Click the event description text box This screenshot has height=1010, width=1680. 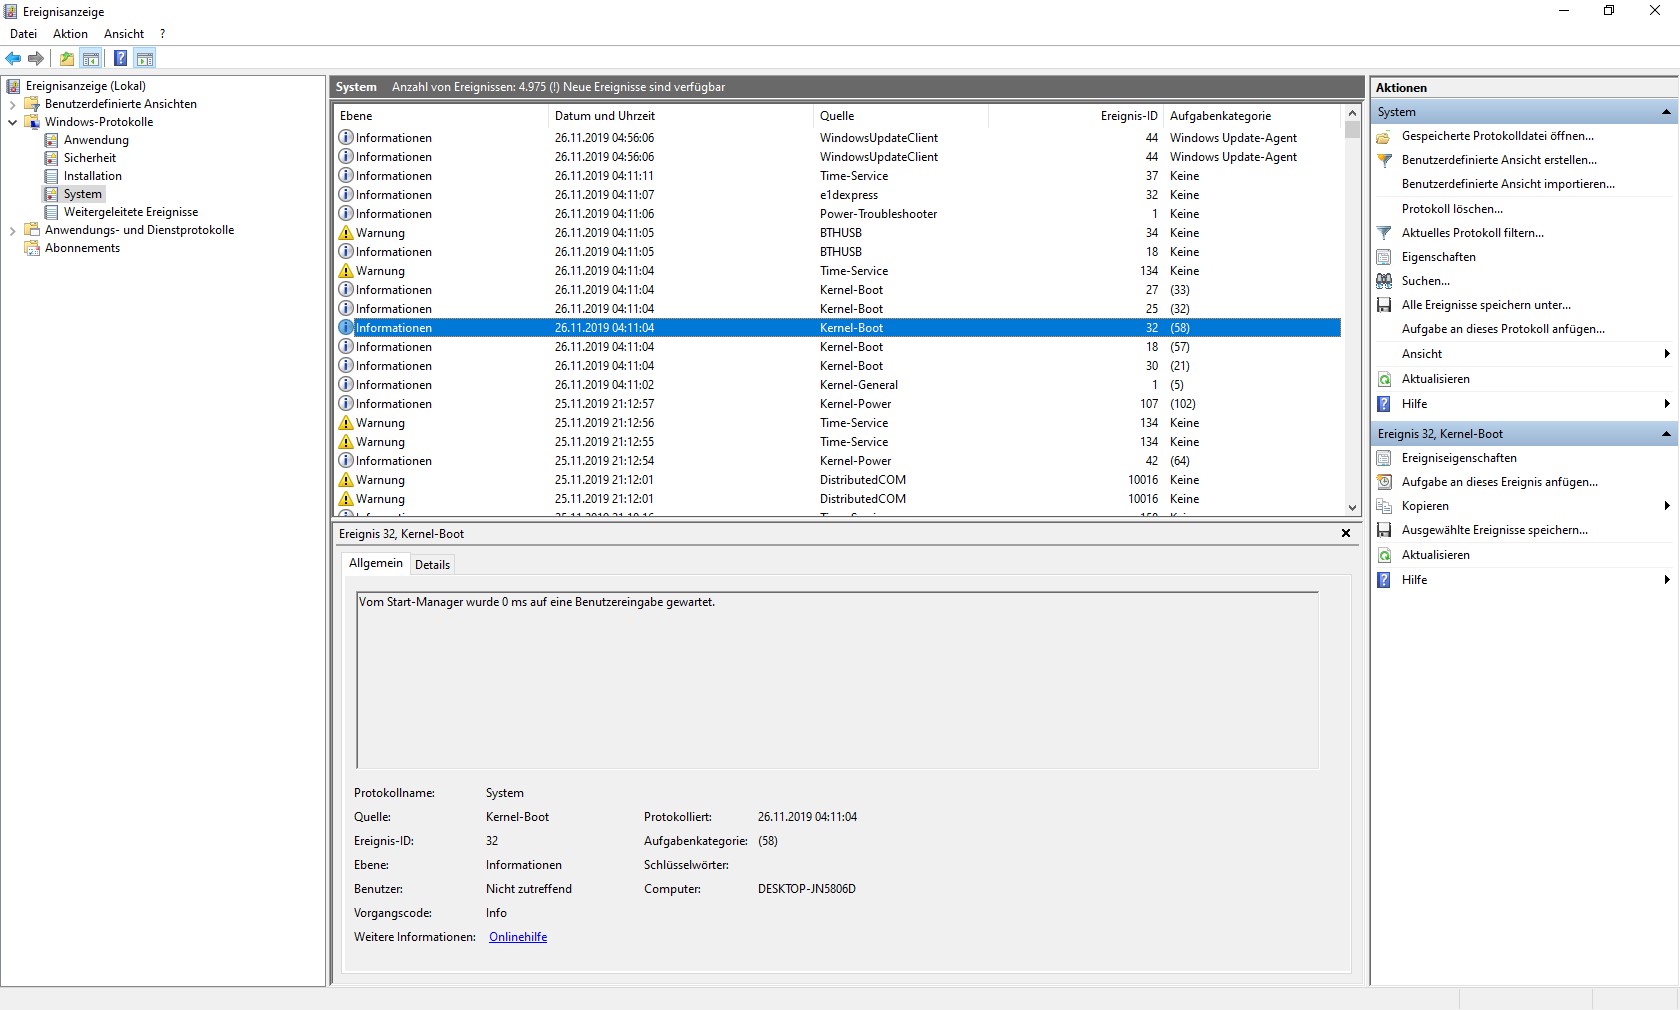(837, 680)
